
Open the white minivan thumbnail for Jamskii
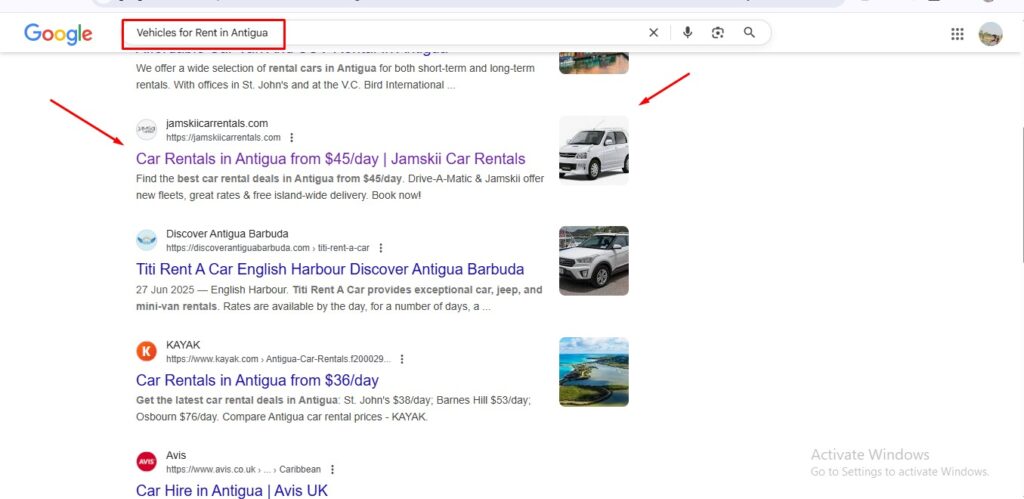click(x=594, y=150)
